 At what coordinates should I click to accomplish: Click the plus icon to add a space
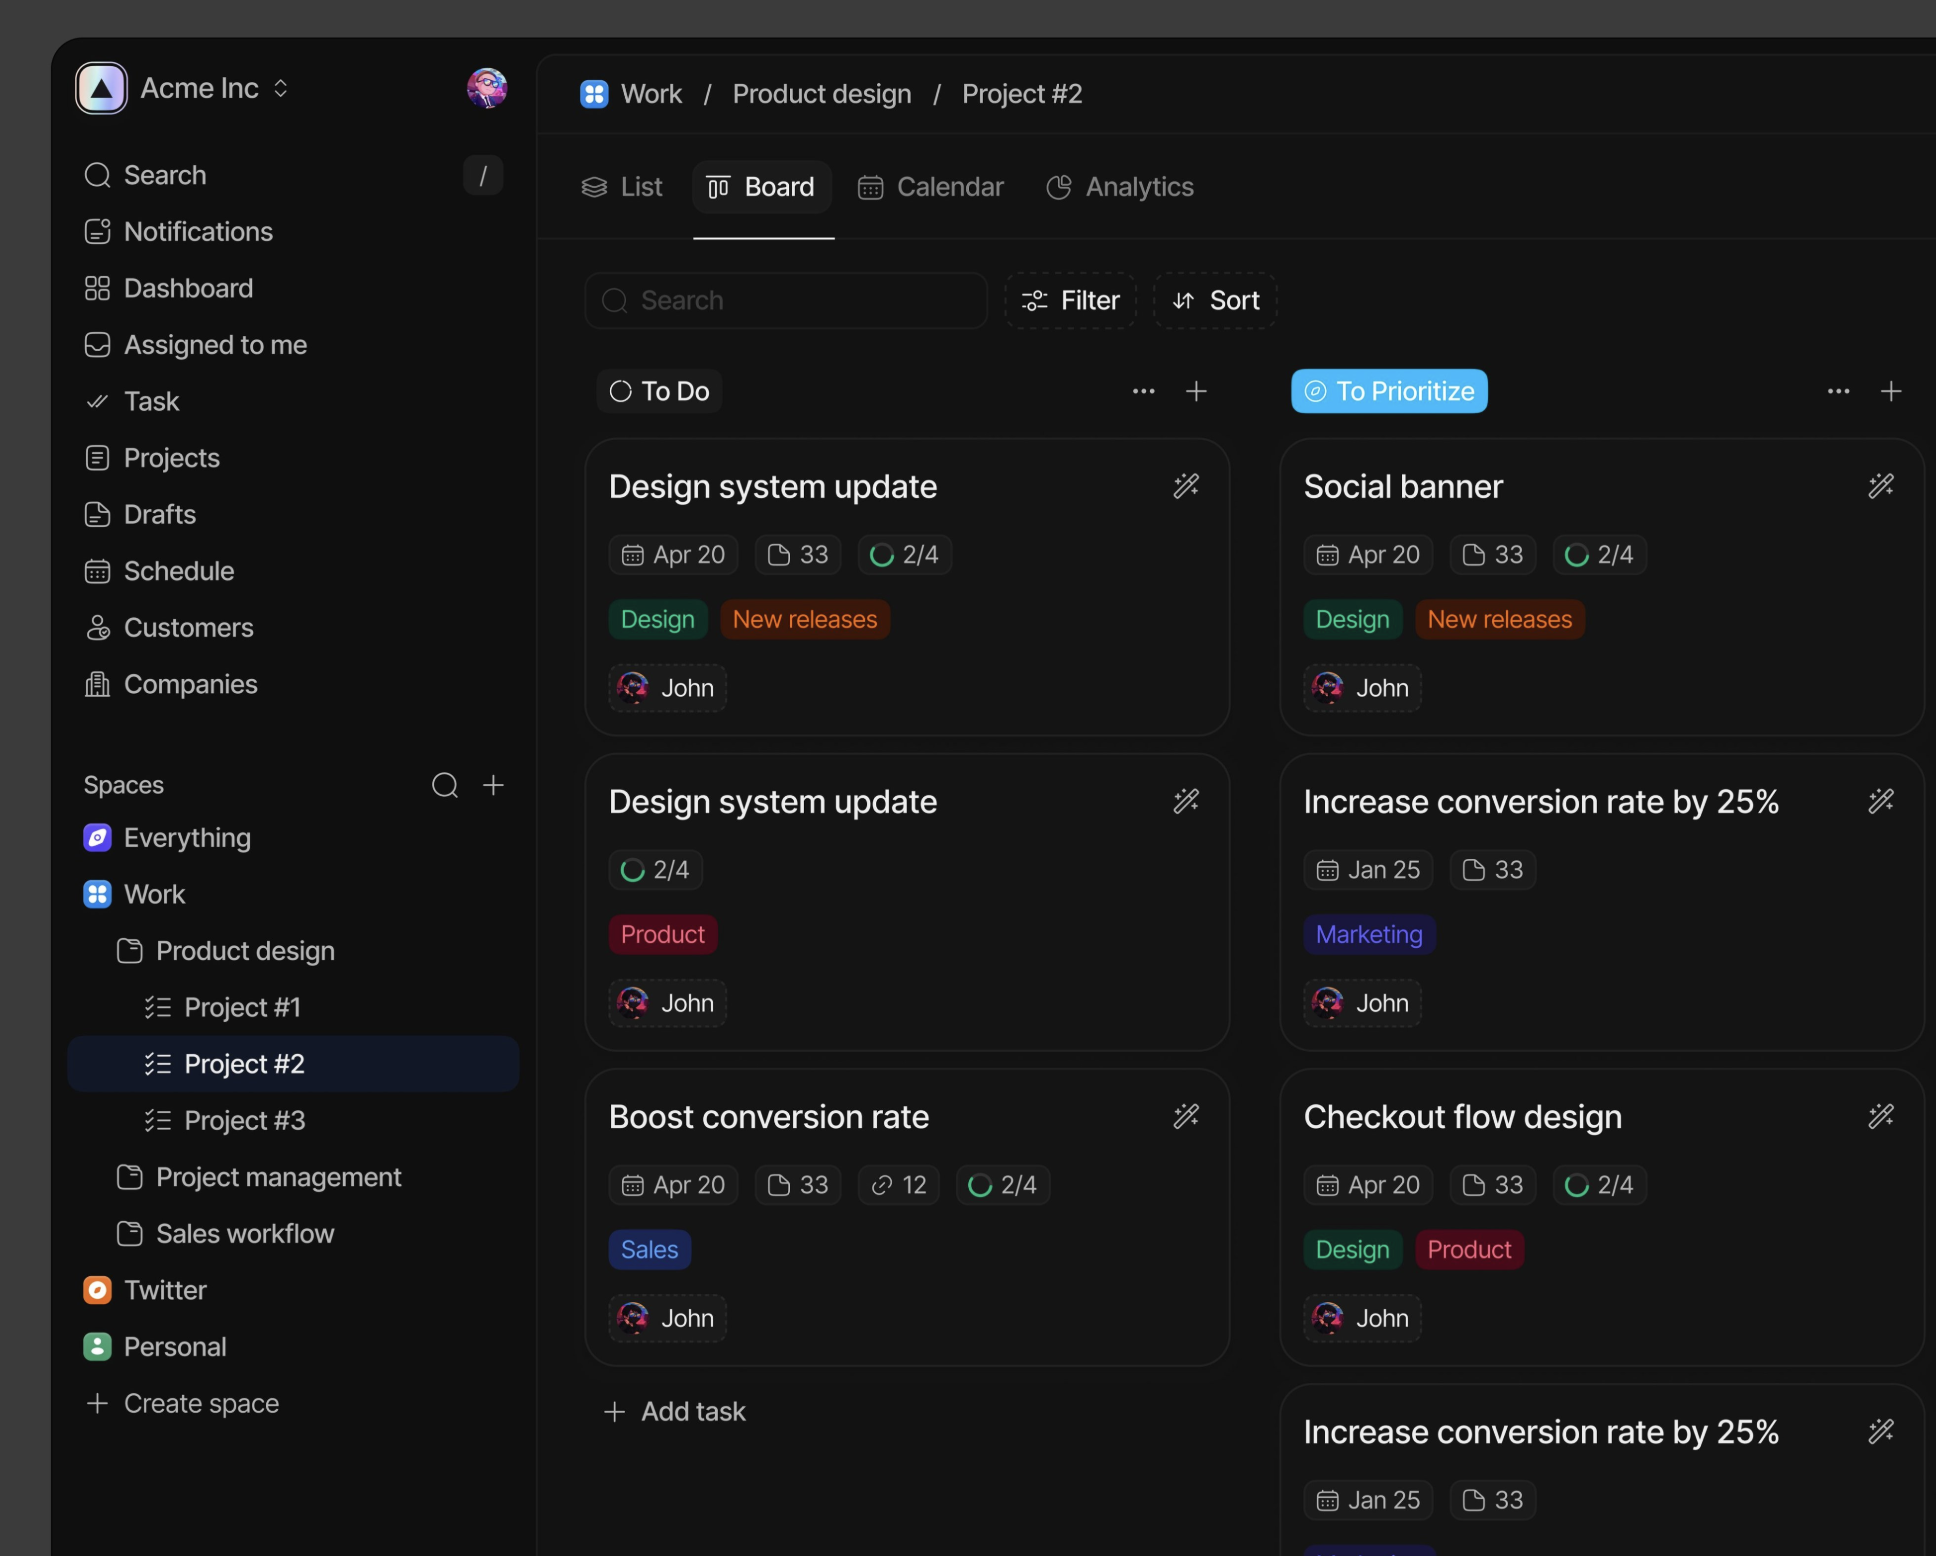click(x=493, y=785)
